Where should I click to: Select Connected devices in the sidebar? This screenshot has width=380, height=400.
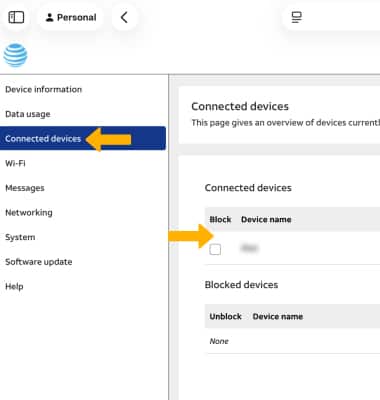(x=83, y=139)
